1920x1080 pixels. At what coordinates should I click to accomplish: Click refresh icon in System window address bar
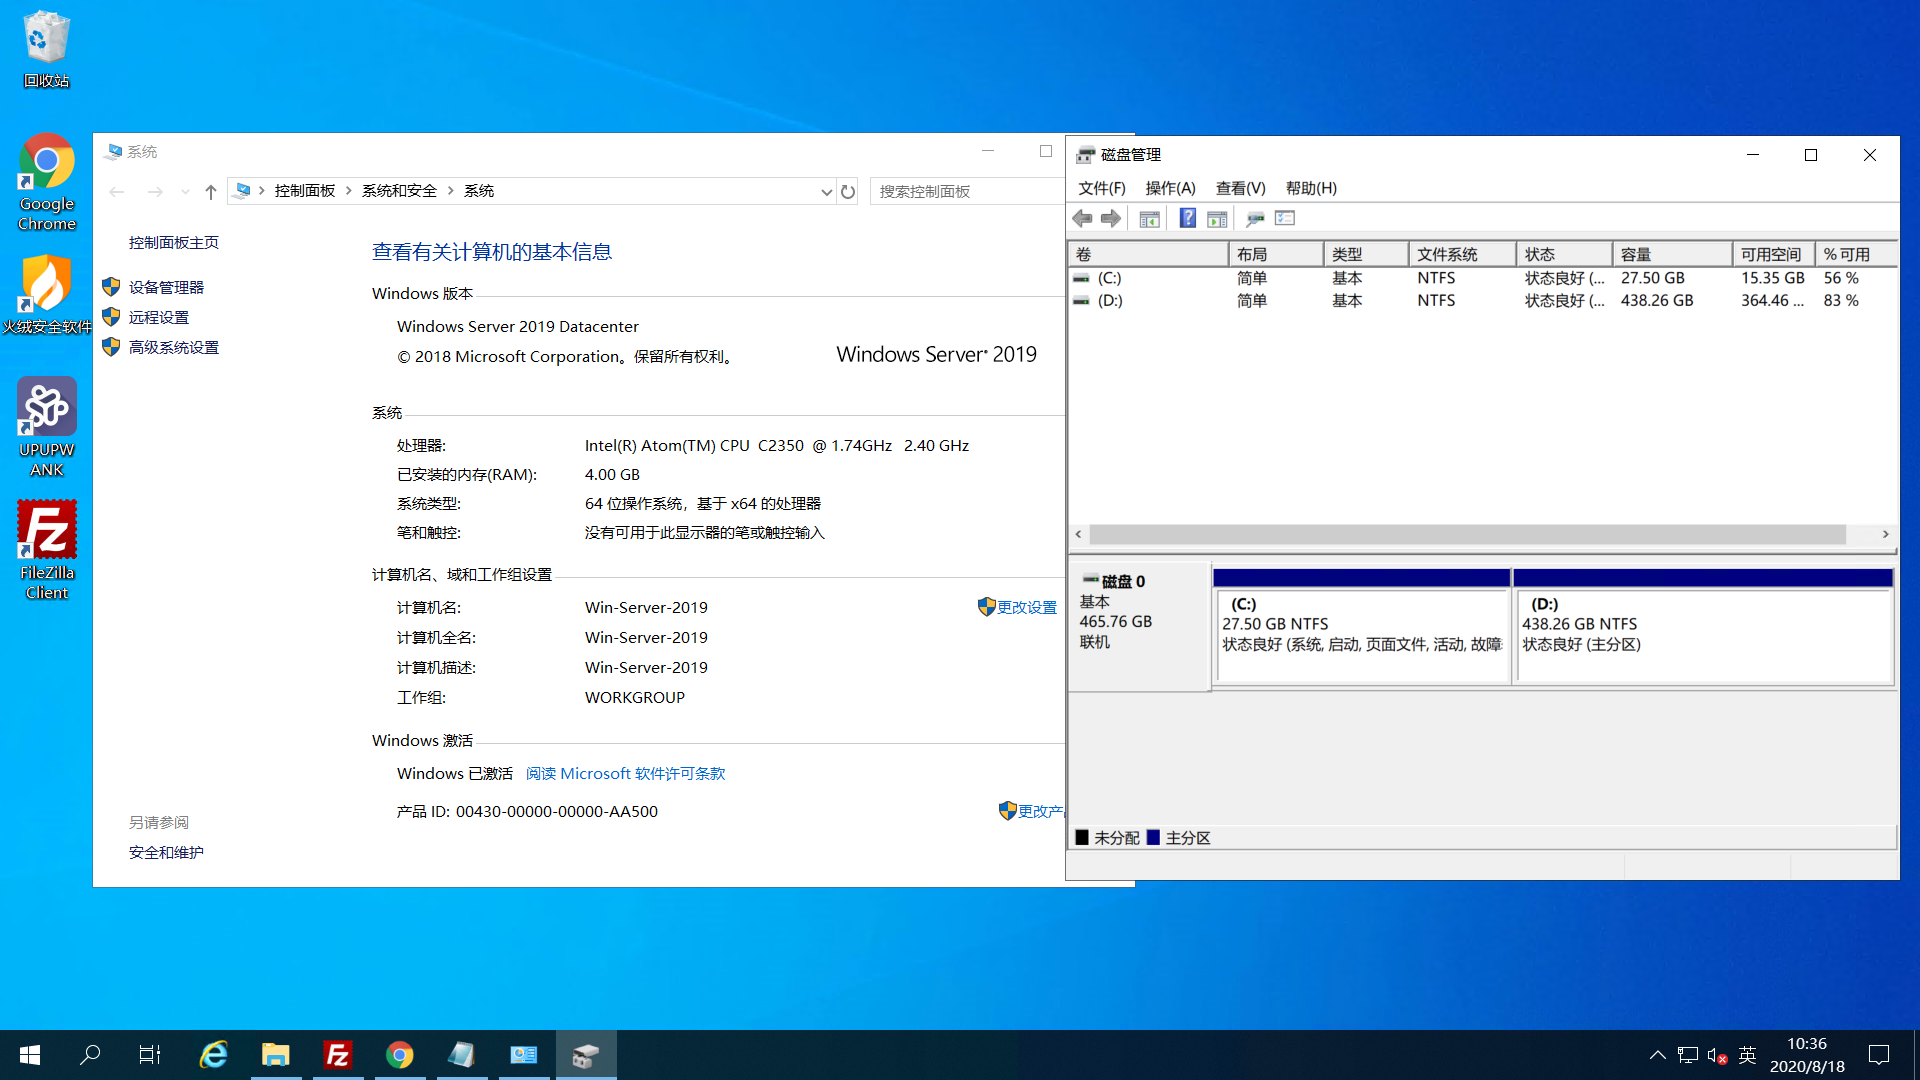coord(848,191)
